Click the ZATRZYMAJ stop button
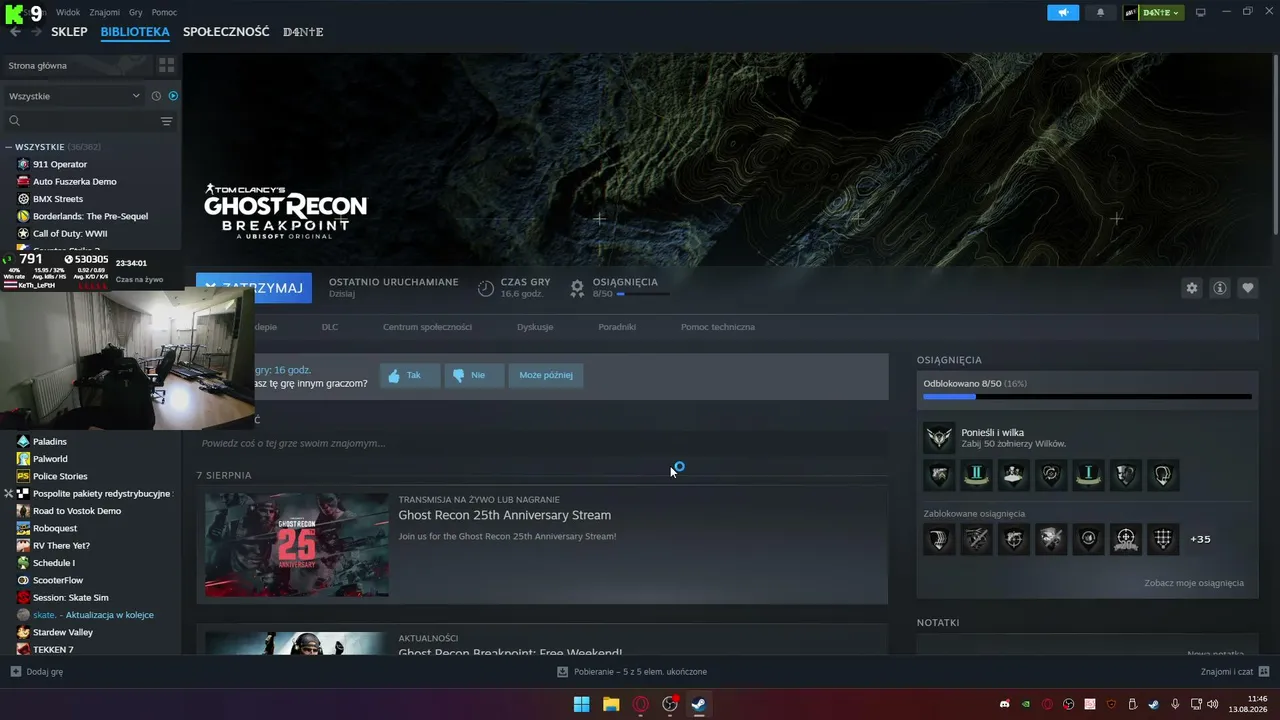The height and width of the screenshot is (720, 1280). [254, 288]
